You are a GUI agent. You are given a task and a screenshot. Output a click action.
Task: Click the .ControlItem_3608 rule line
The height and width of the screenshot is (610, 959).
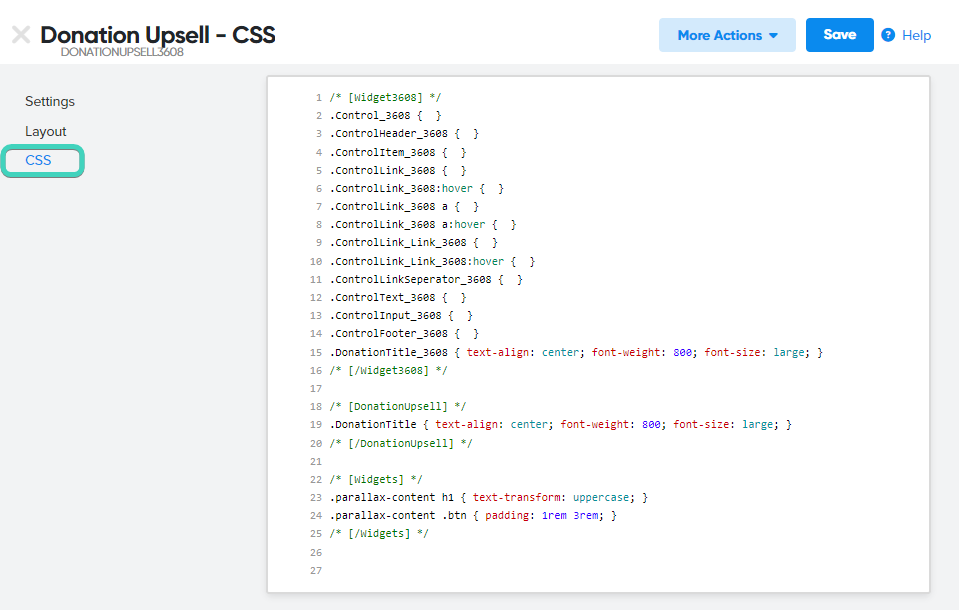[x=398, y=152]
